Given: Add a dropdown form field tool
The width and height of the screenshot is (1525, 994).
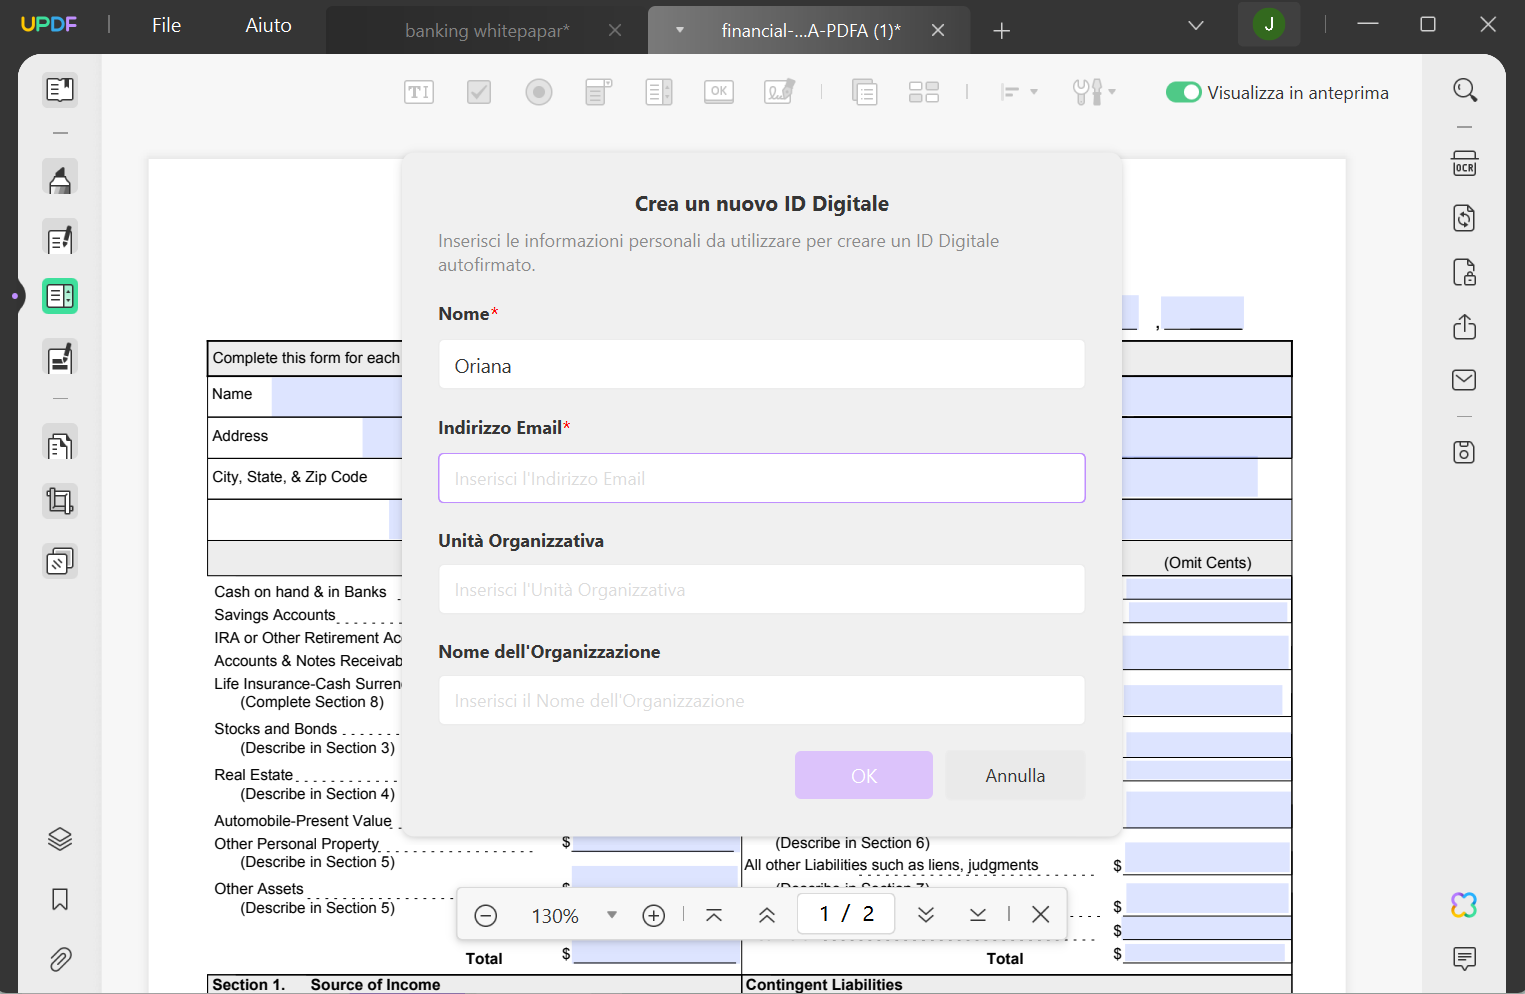Looking at the screenshot, I should (x=598, y=92).
